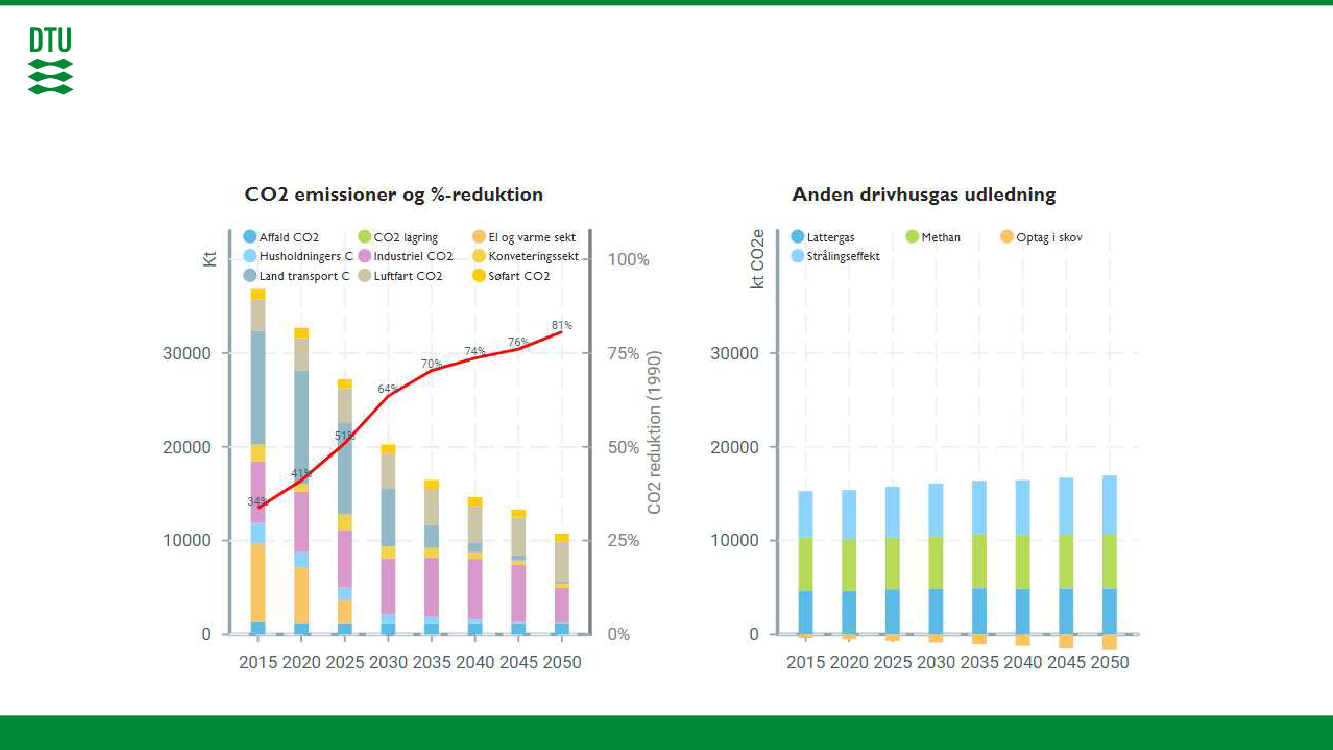Click the 2035 bar in greenhouse gas chart
Screen dimensions: 1333x750
[979, 562]
